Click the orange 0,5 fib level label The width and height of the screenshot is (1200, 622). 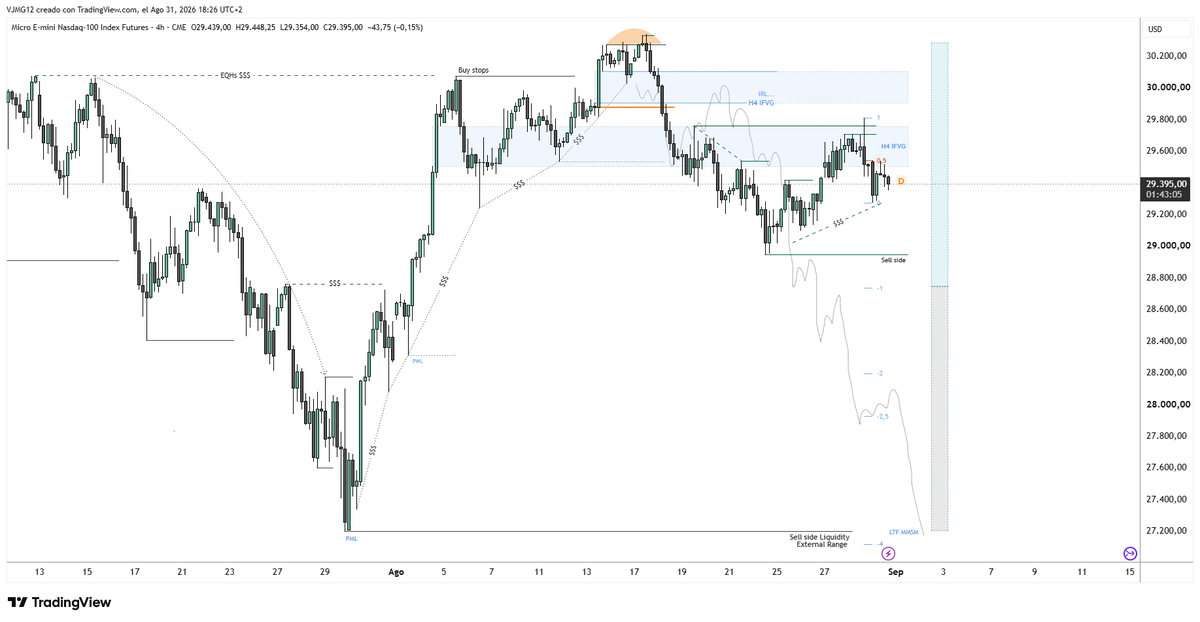coord(881,161)
